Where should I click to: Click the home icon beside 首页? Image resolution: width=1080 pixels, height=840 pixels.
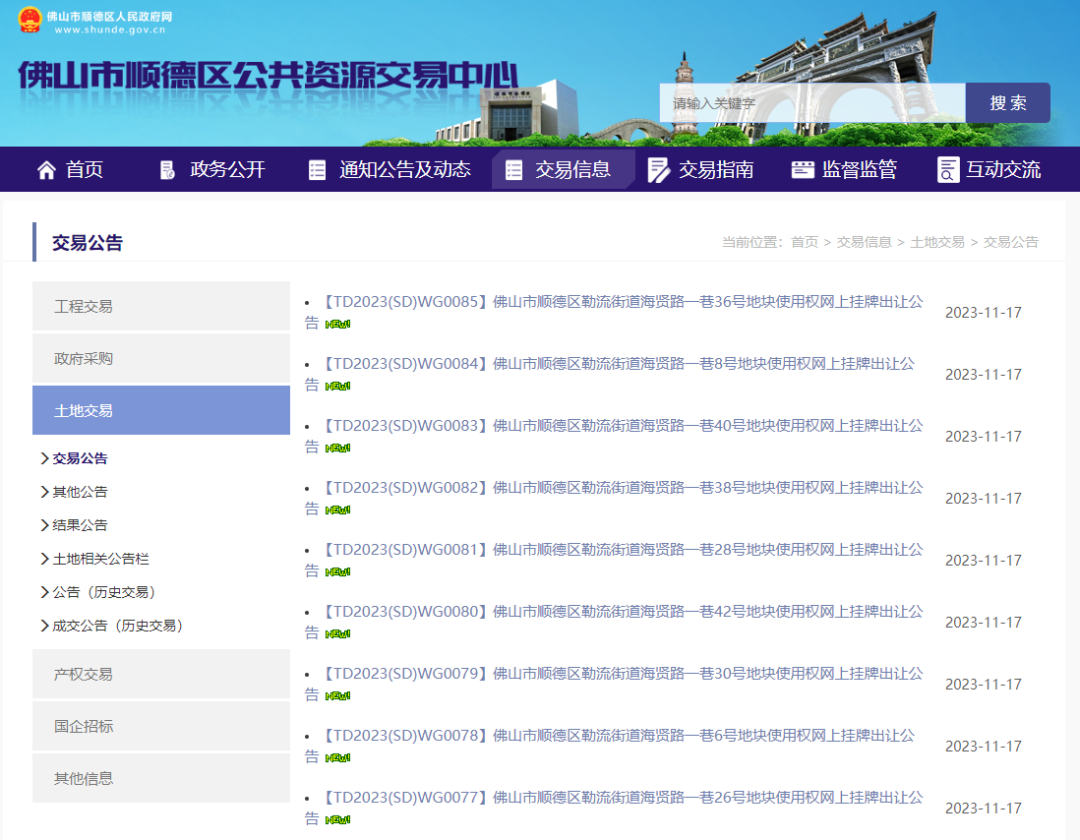click(x=46, y=170)
